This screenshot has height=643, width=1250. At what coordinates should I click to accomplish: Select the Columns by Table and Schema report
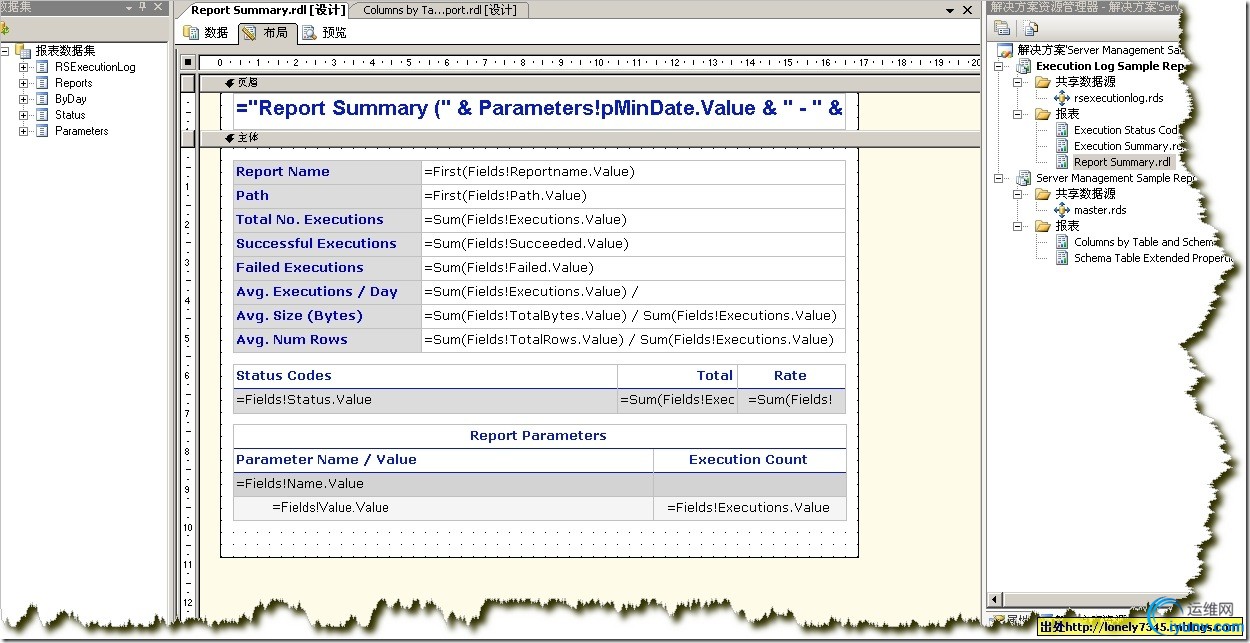pyautogui.click(x=1136, y=242)
